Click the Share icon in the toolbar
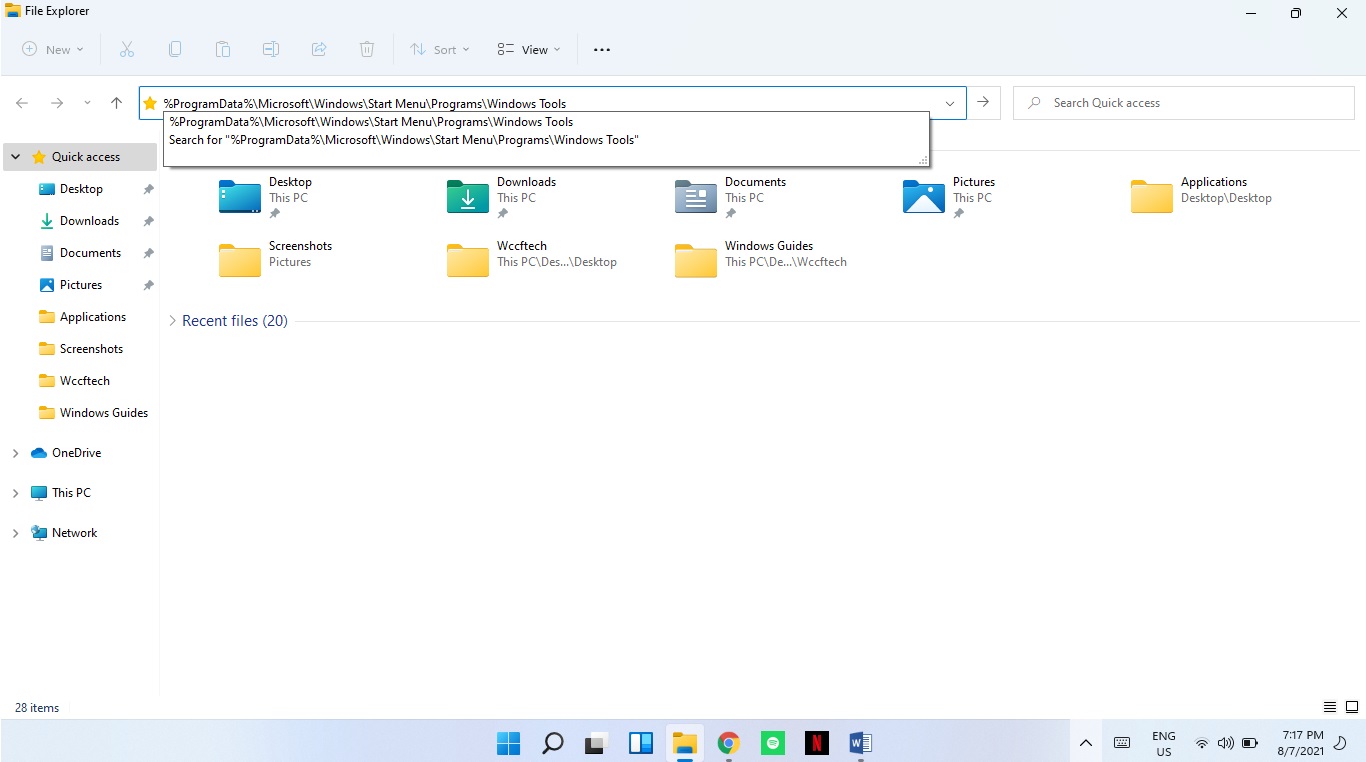This screenshot has height=762, width=1366. coord(318,49)
